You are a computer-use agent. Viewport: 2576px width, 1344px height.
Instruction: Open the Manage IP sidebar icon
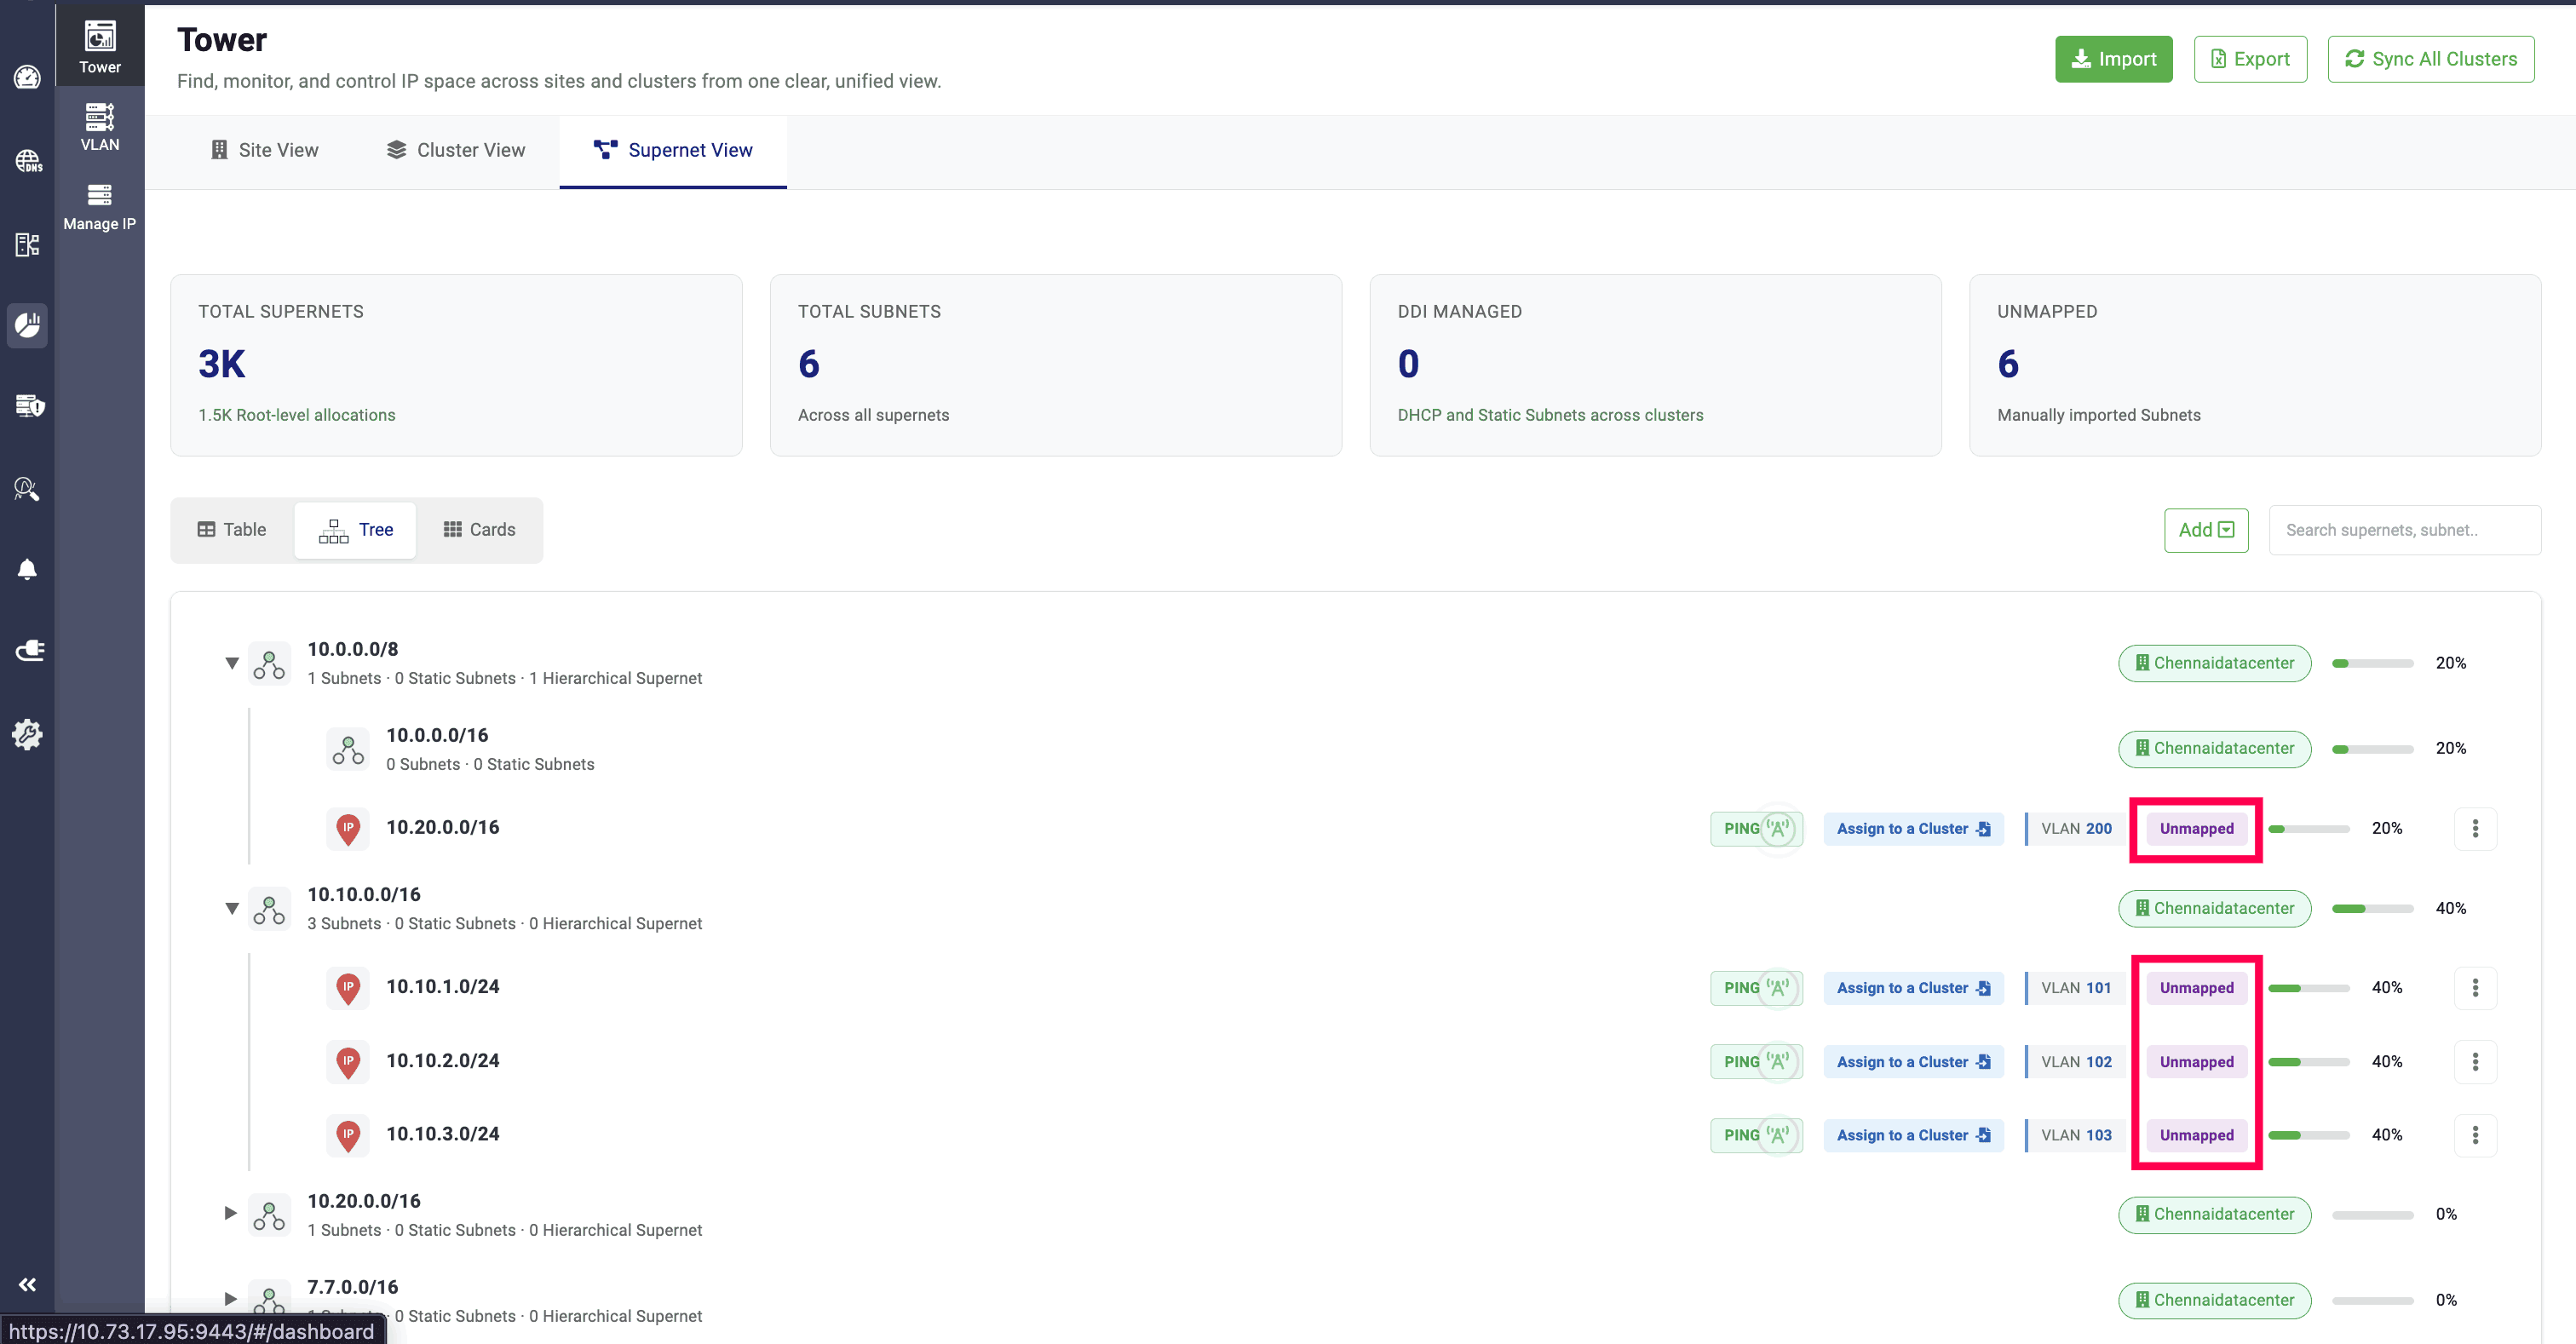(x=99, y=206)
